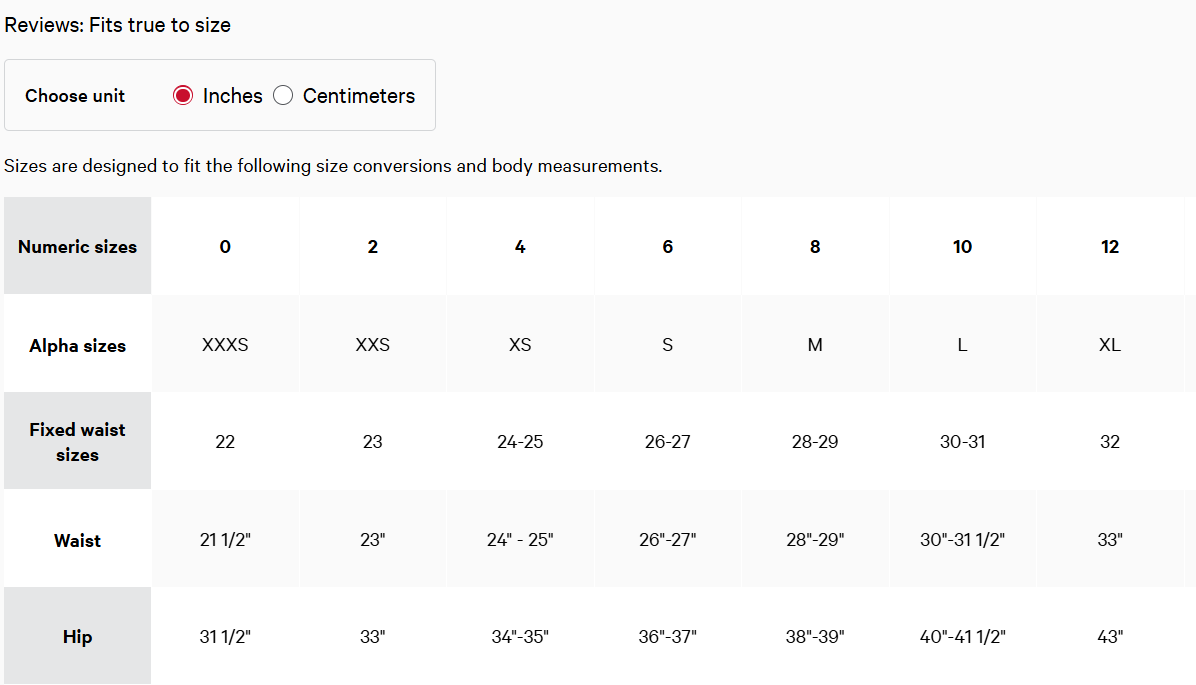Click numeric size 6 column header

click(667, 246)
